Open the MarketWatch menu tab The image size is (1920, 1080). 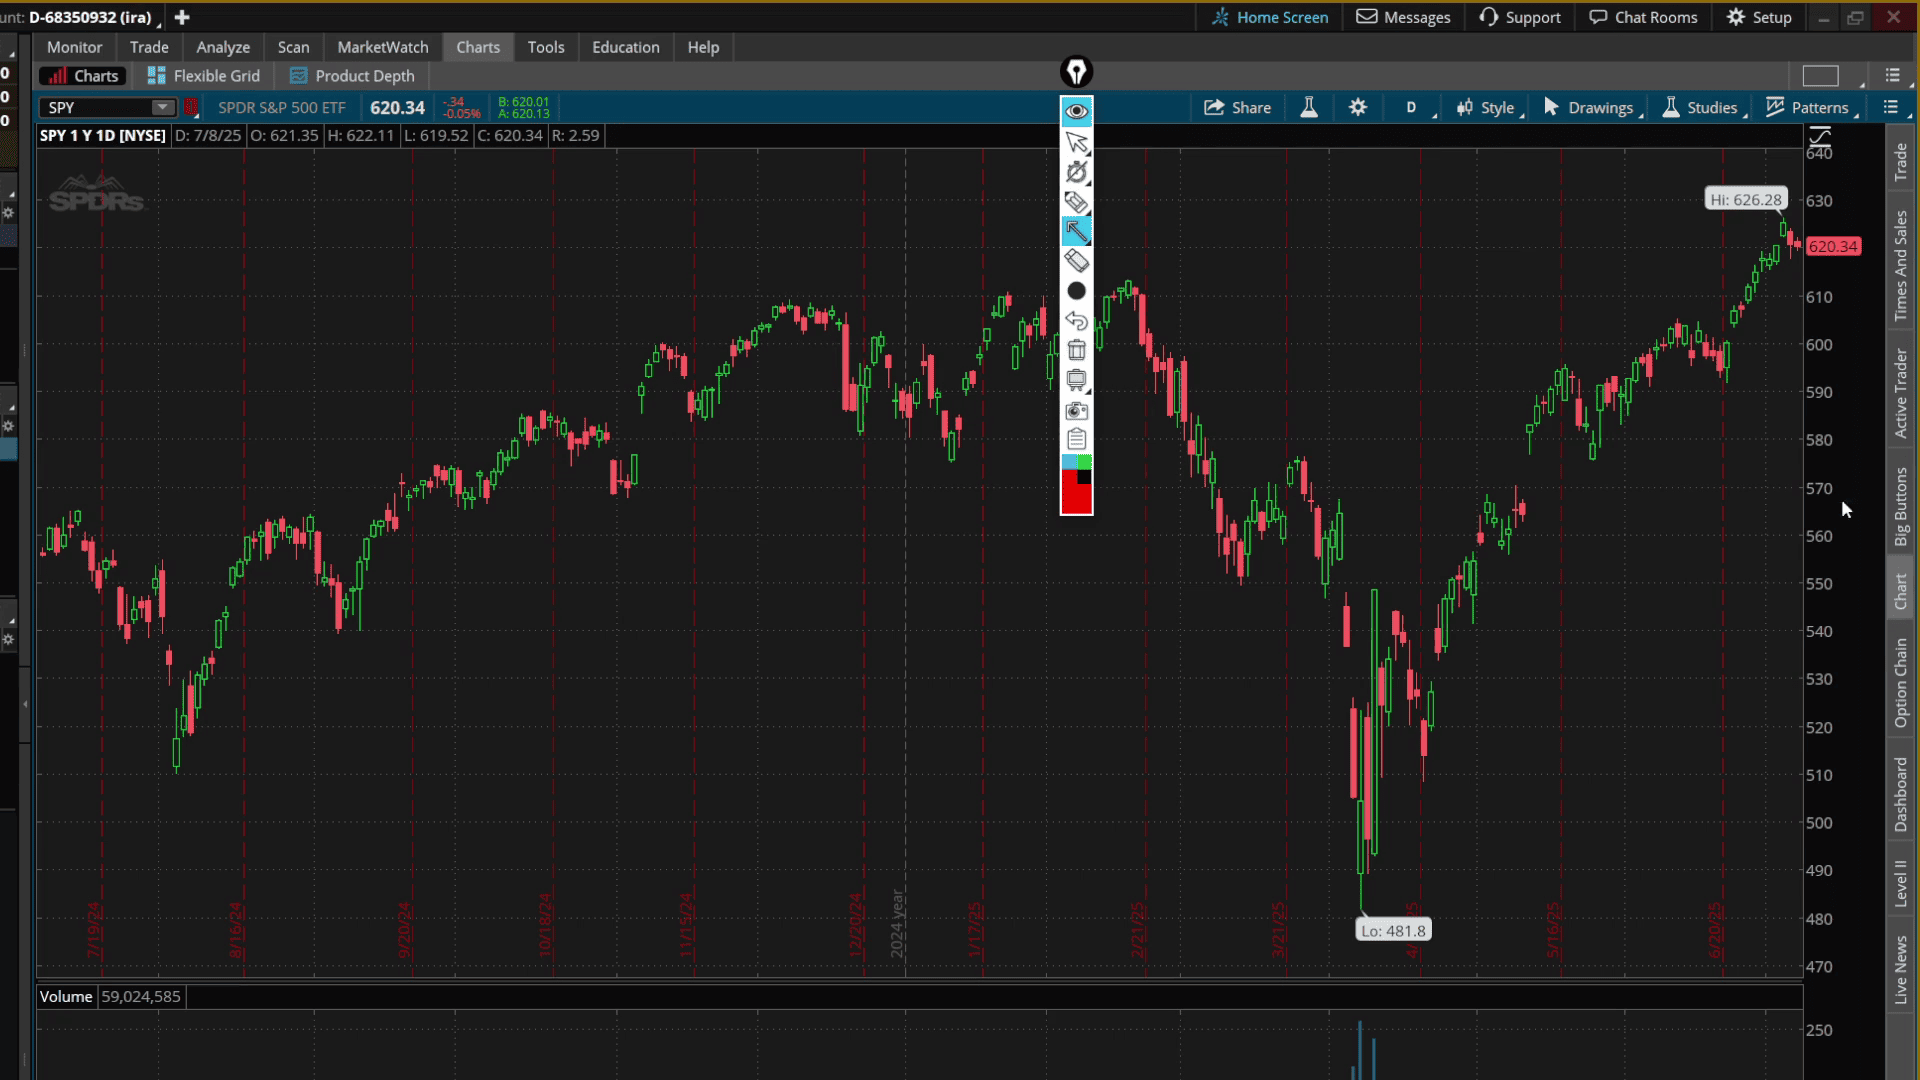[382, 47]
